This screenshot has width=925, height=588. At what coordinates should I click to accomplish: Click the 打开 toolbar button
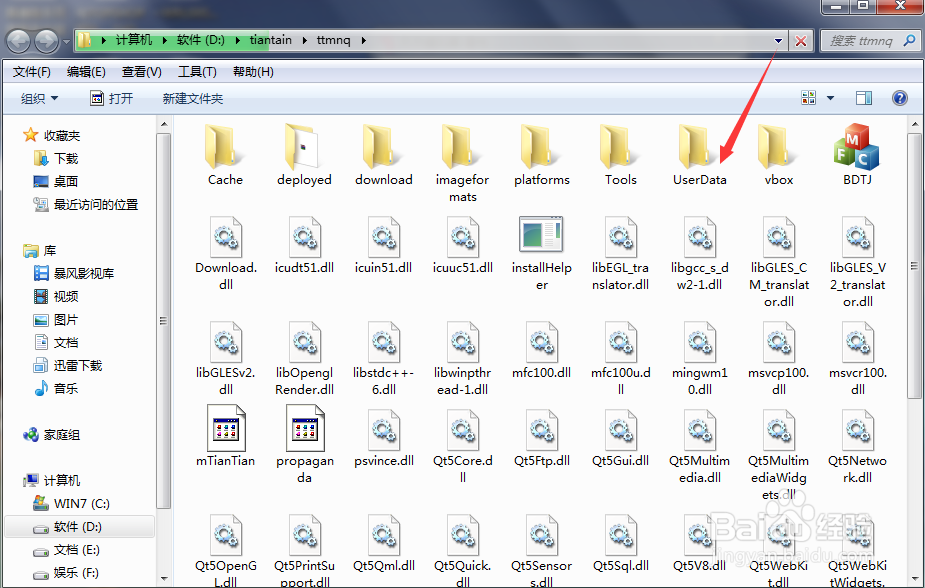(111, 98)
